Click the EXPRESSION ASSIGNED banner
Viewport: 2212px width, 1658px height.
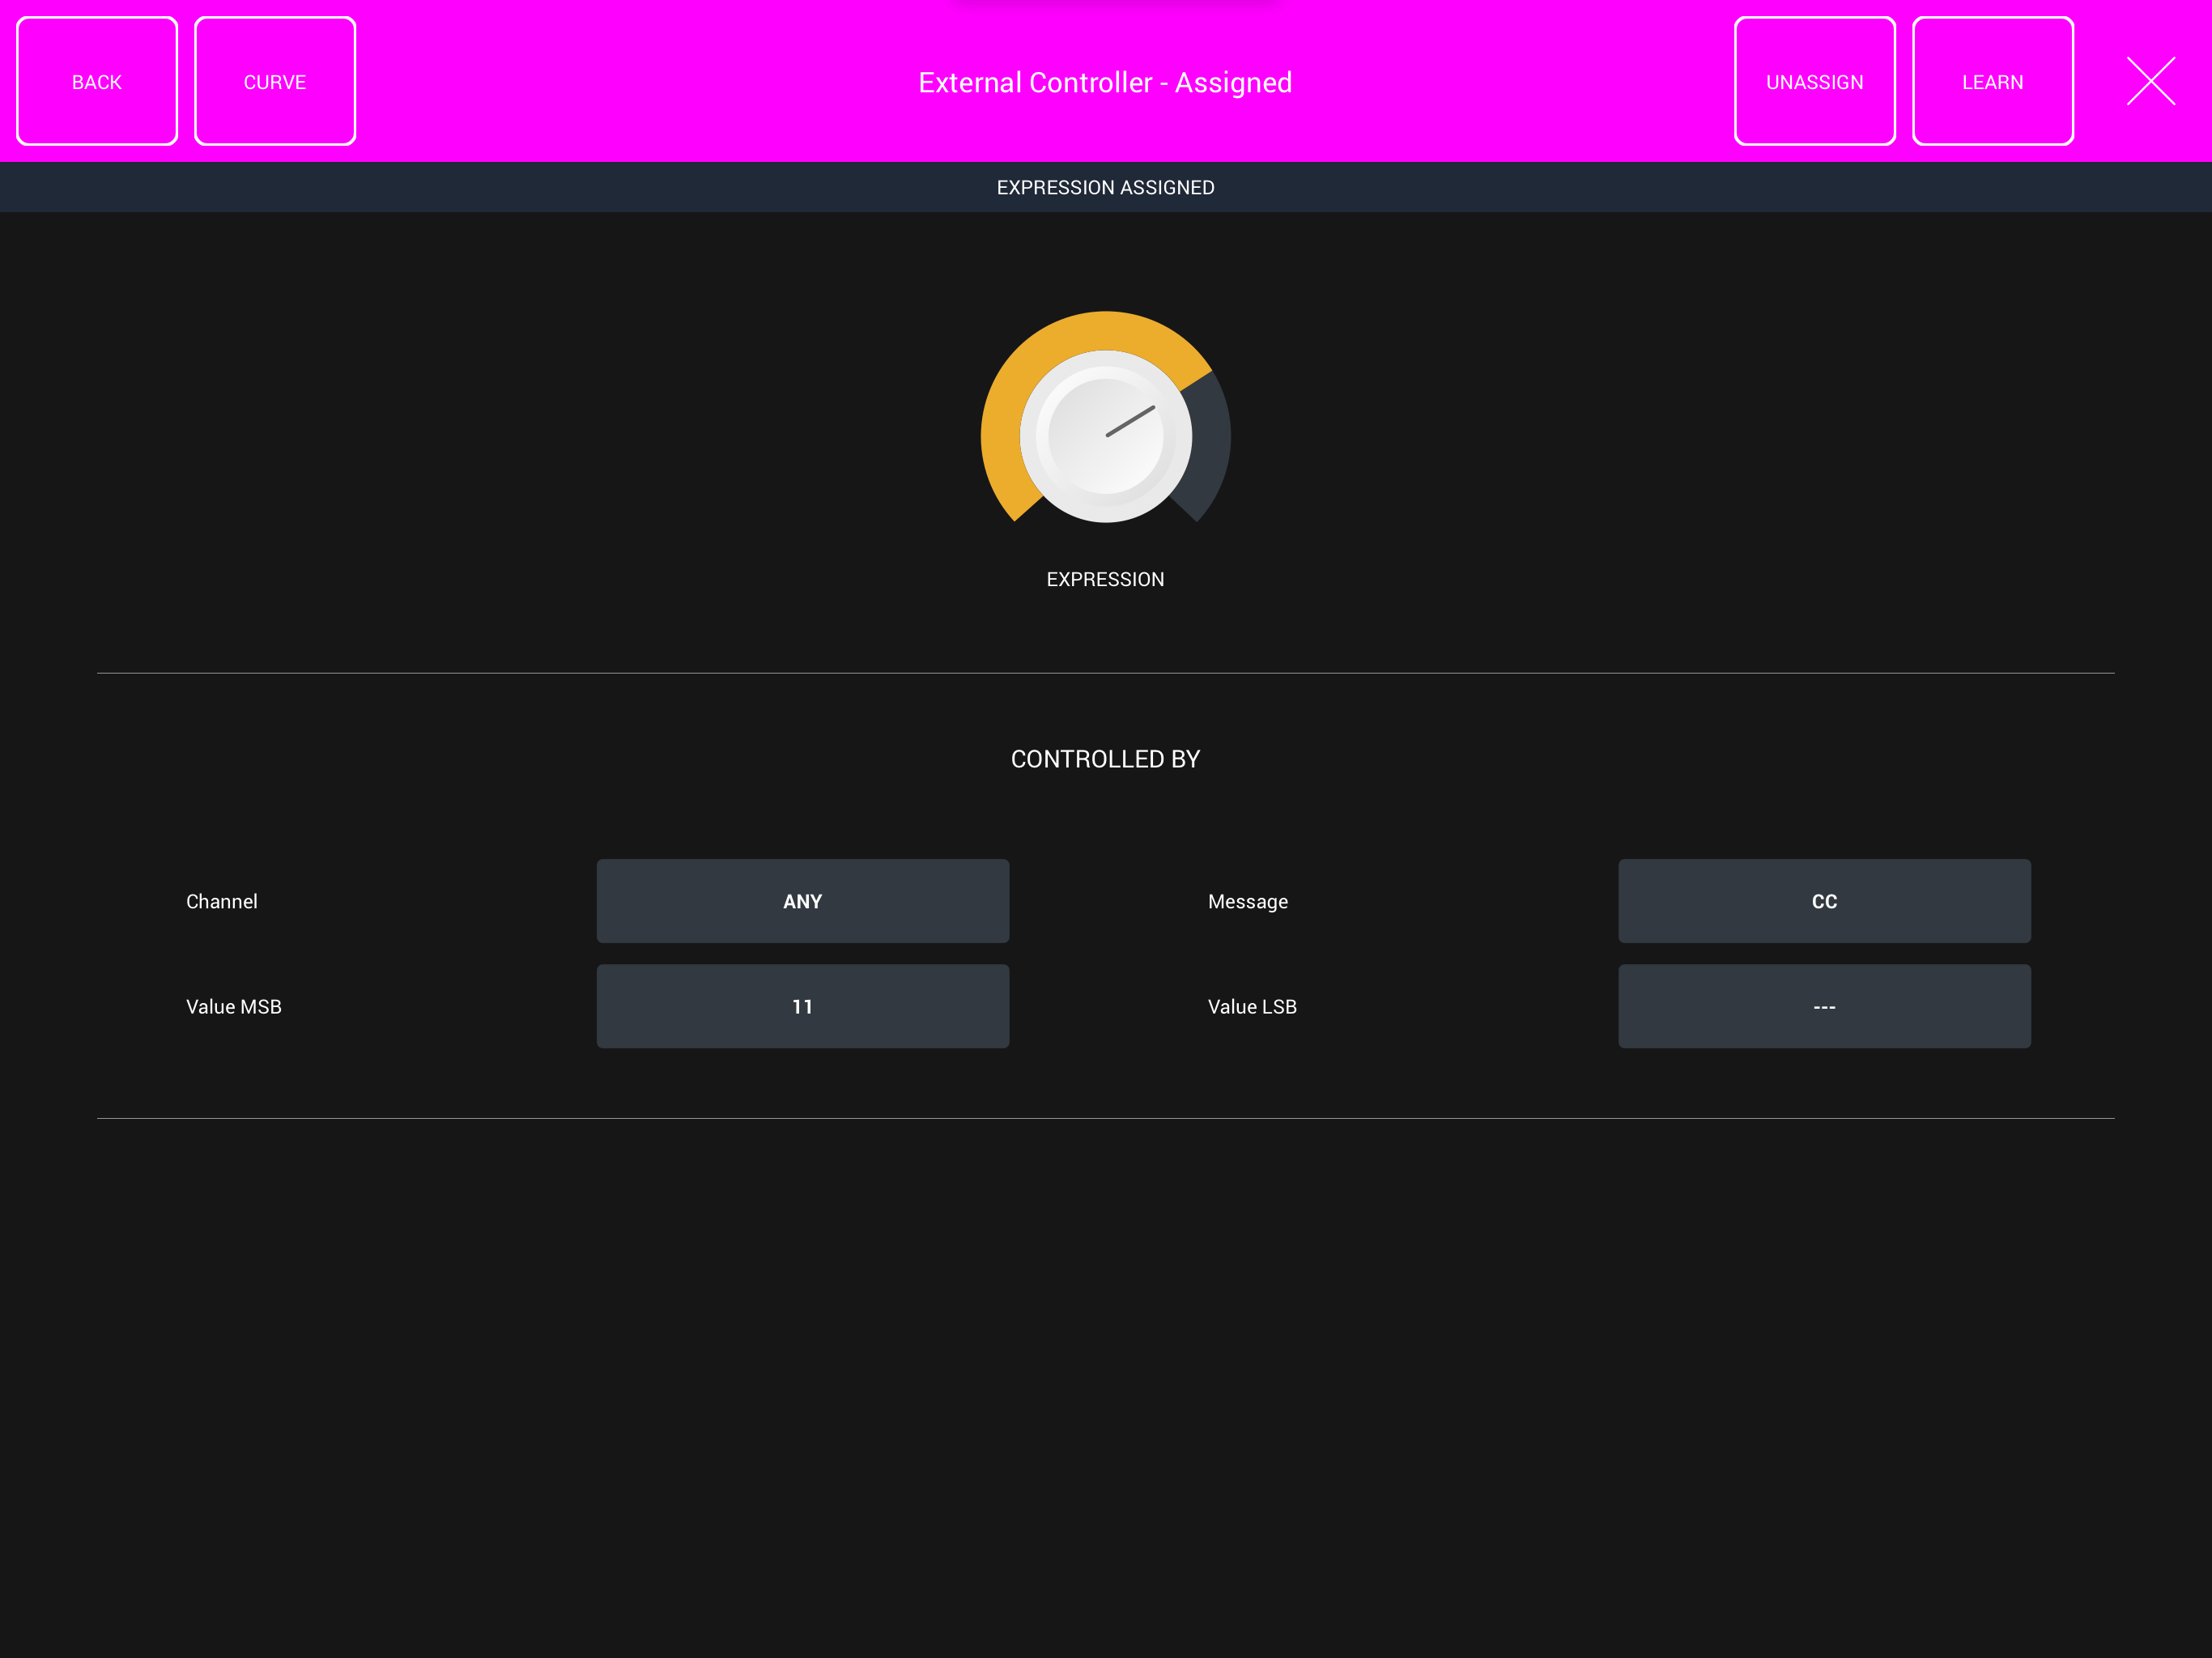coord(1104,187)
